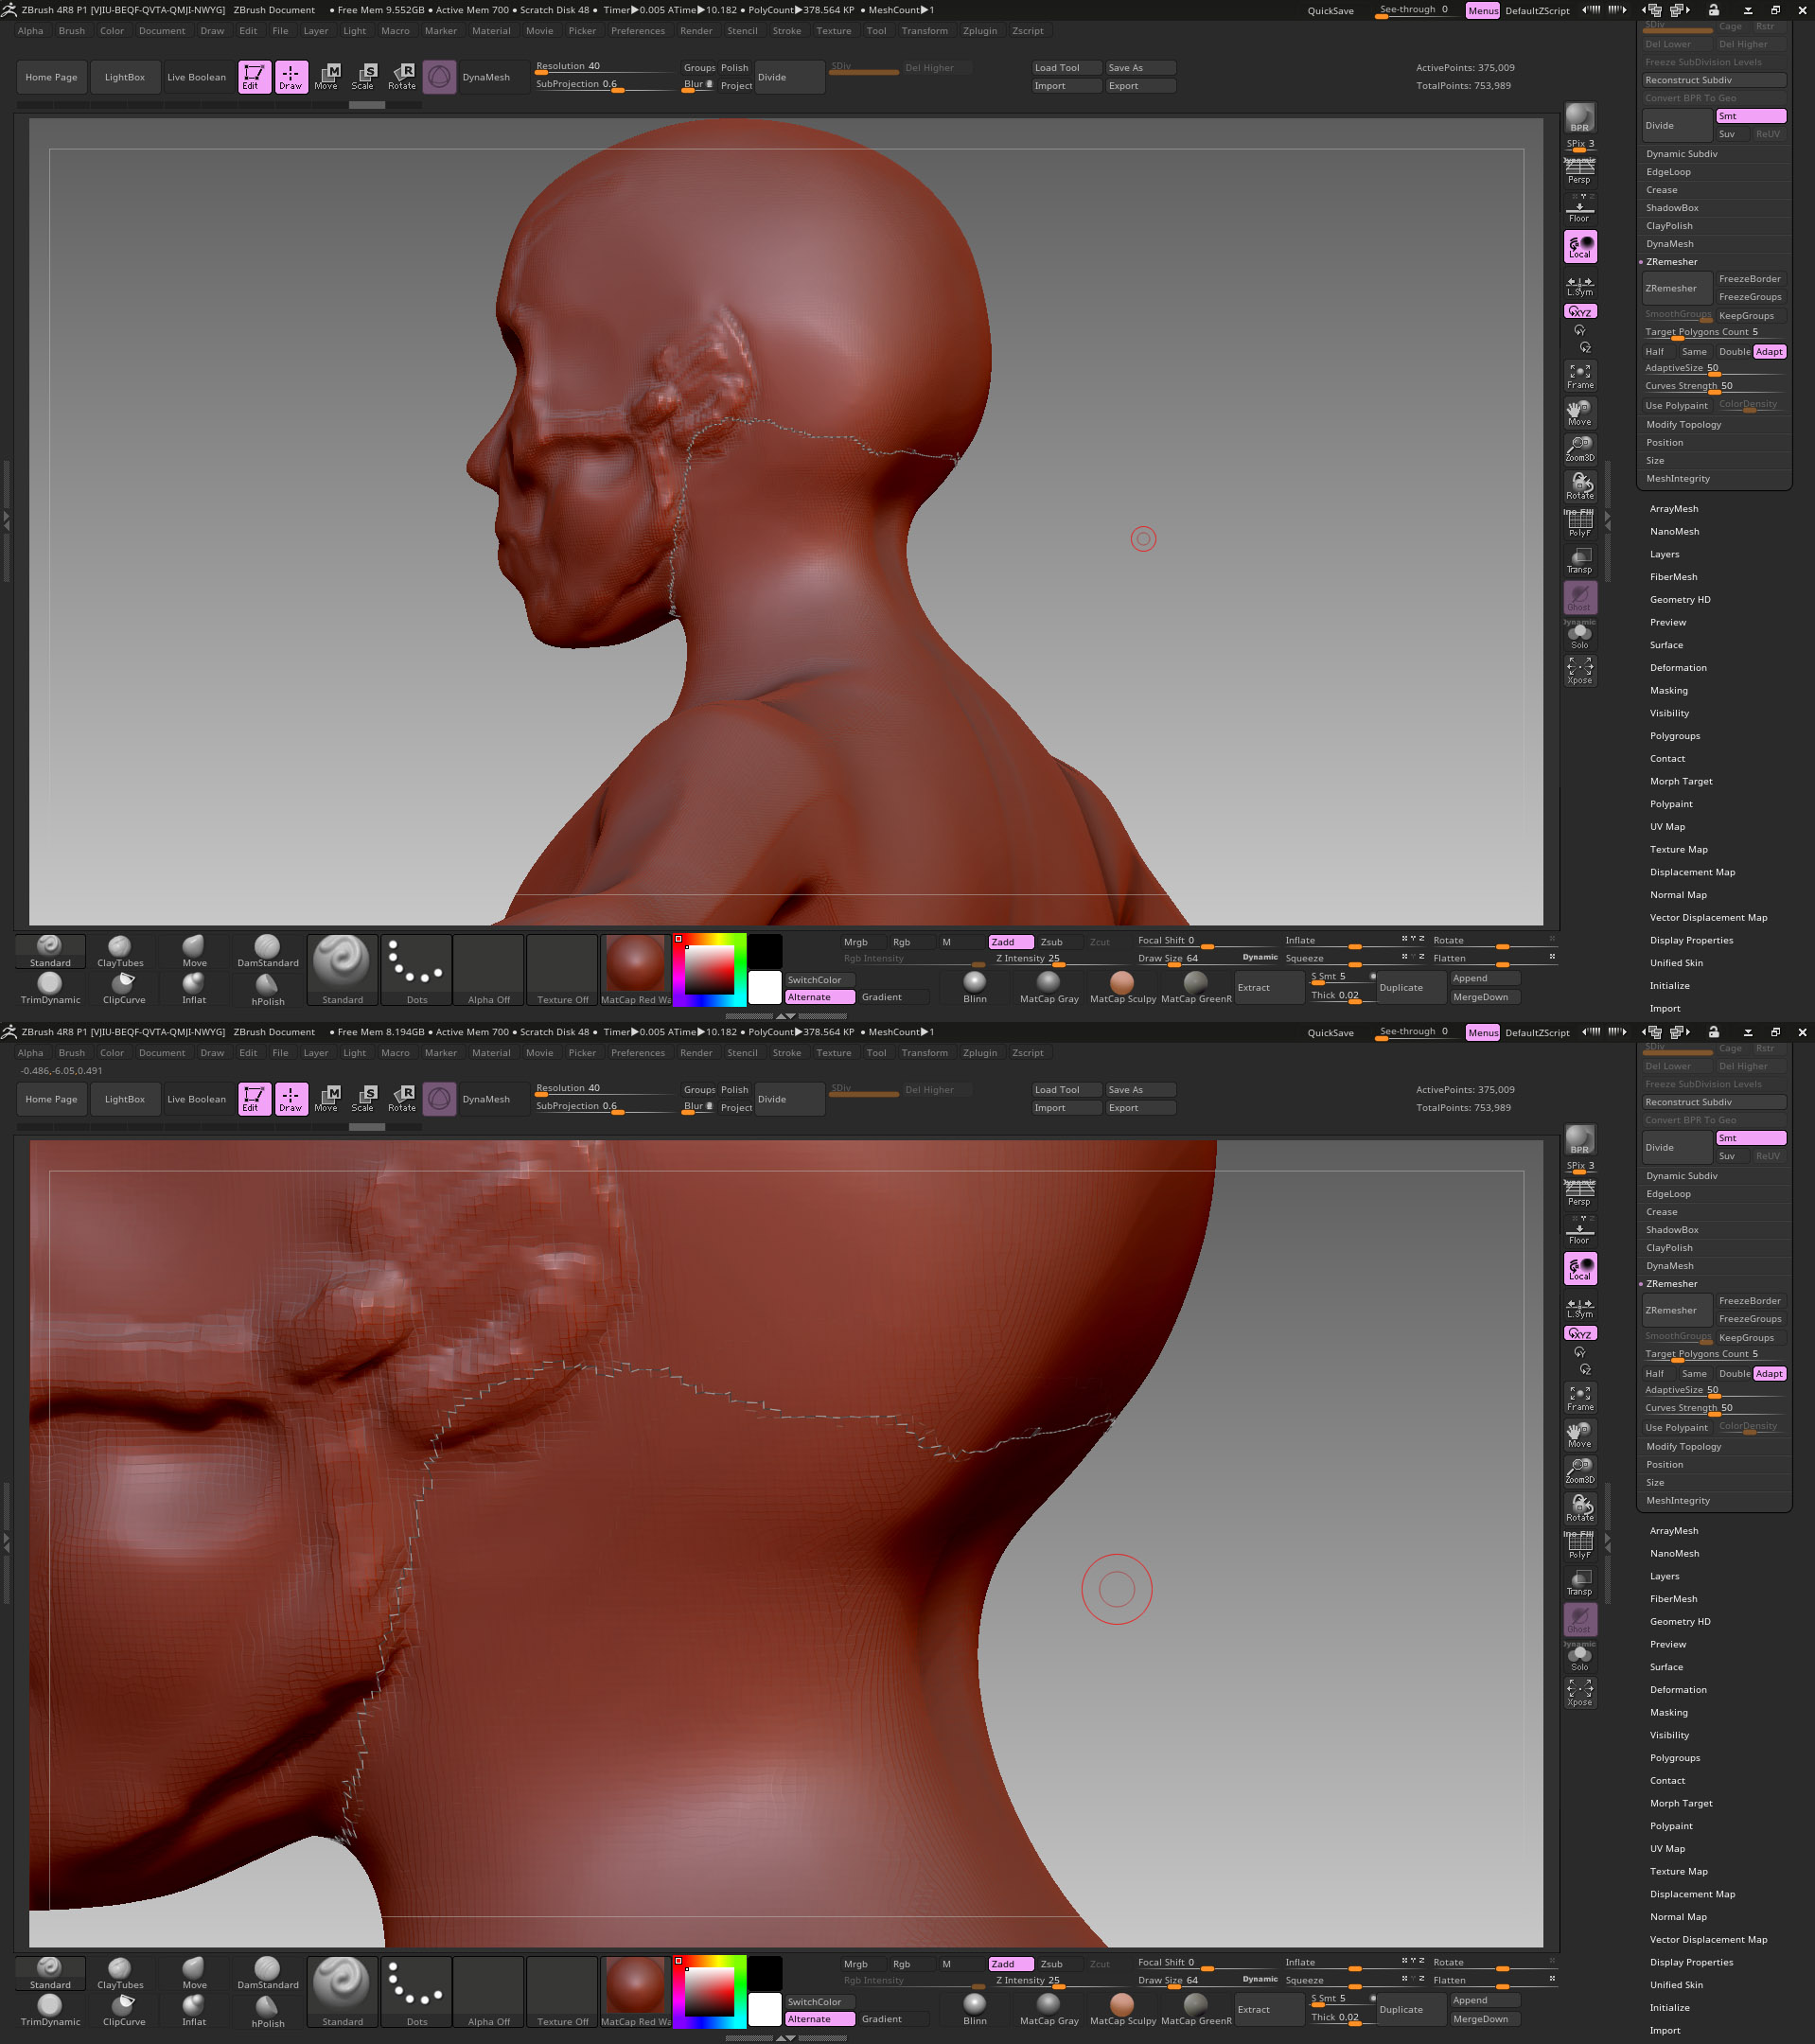Select the ClipCurve brush in top window
1815x2044 pixels.
point(124,988)
